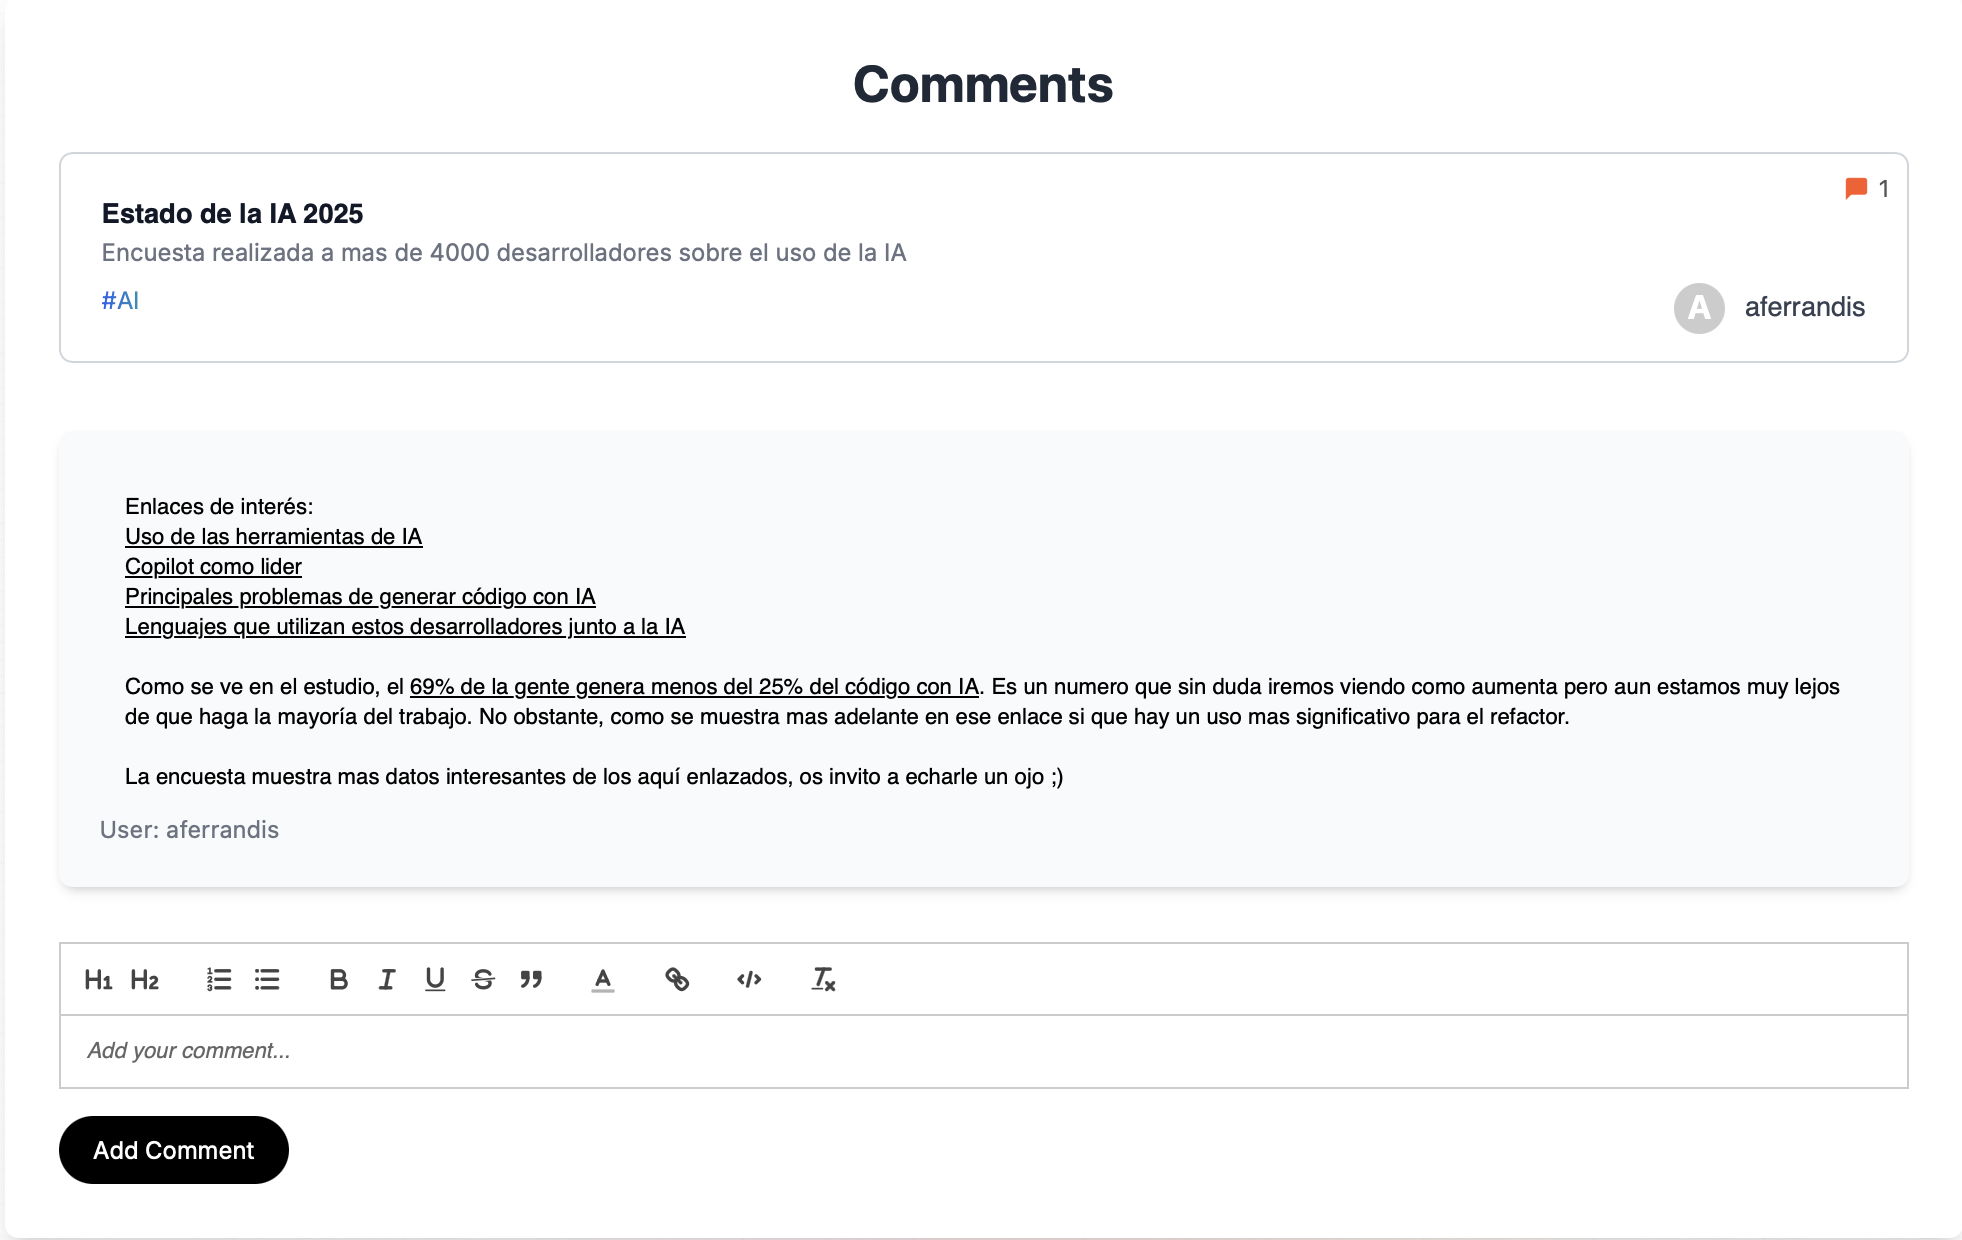Screen dimensions: 1962x1240
Task: Open "Uso de las herramientas de IA" link
Action: point(273,536)
